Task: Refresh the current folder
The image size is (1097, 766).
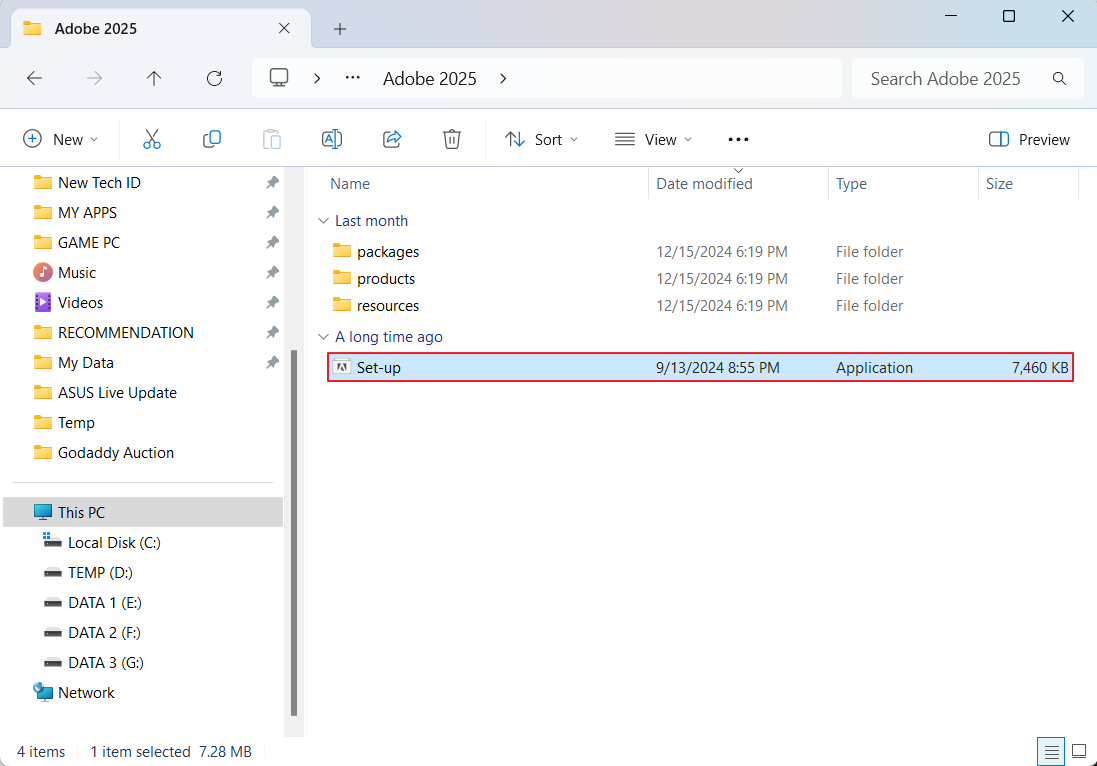Action: point(214,78)
